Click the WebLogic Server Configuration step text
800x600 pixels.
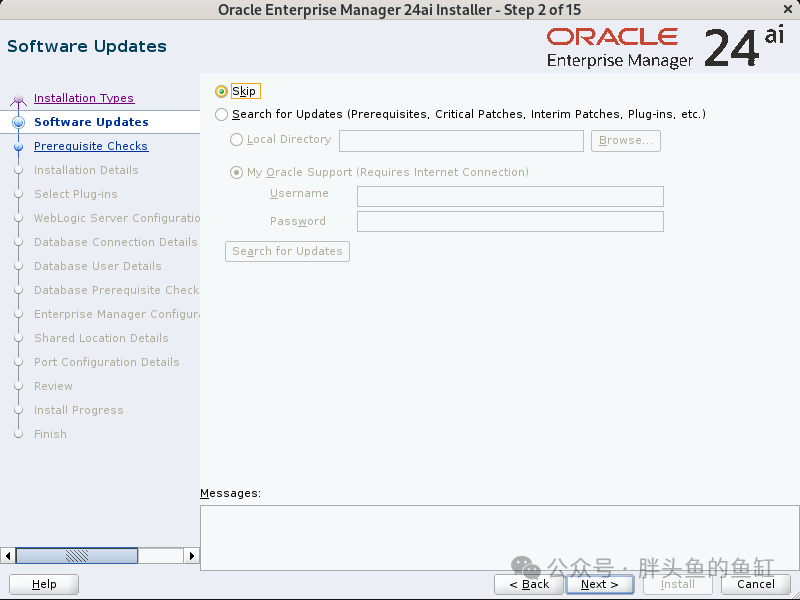[x=117, y=218]
